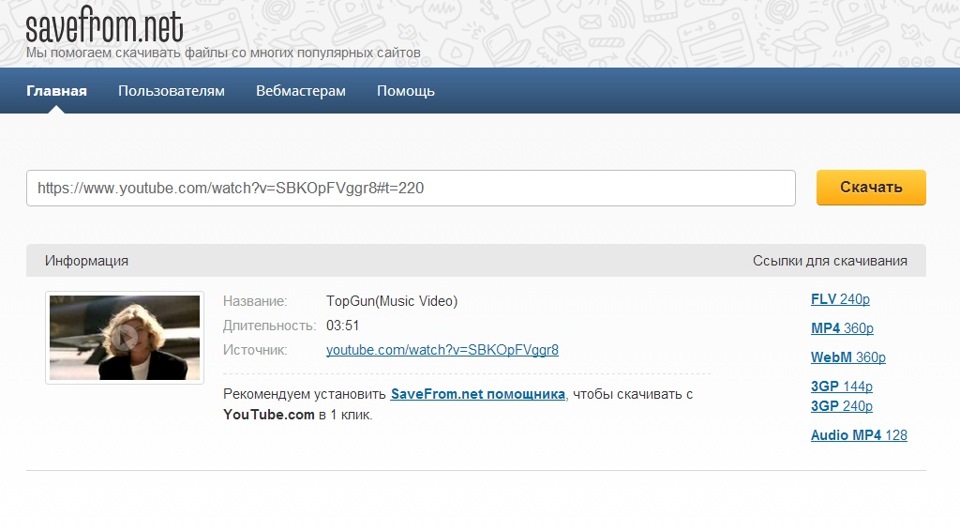Follow the SaveFrom.net помощника link
960x531 pixels.
point(478,394)
